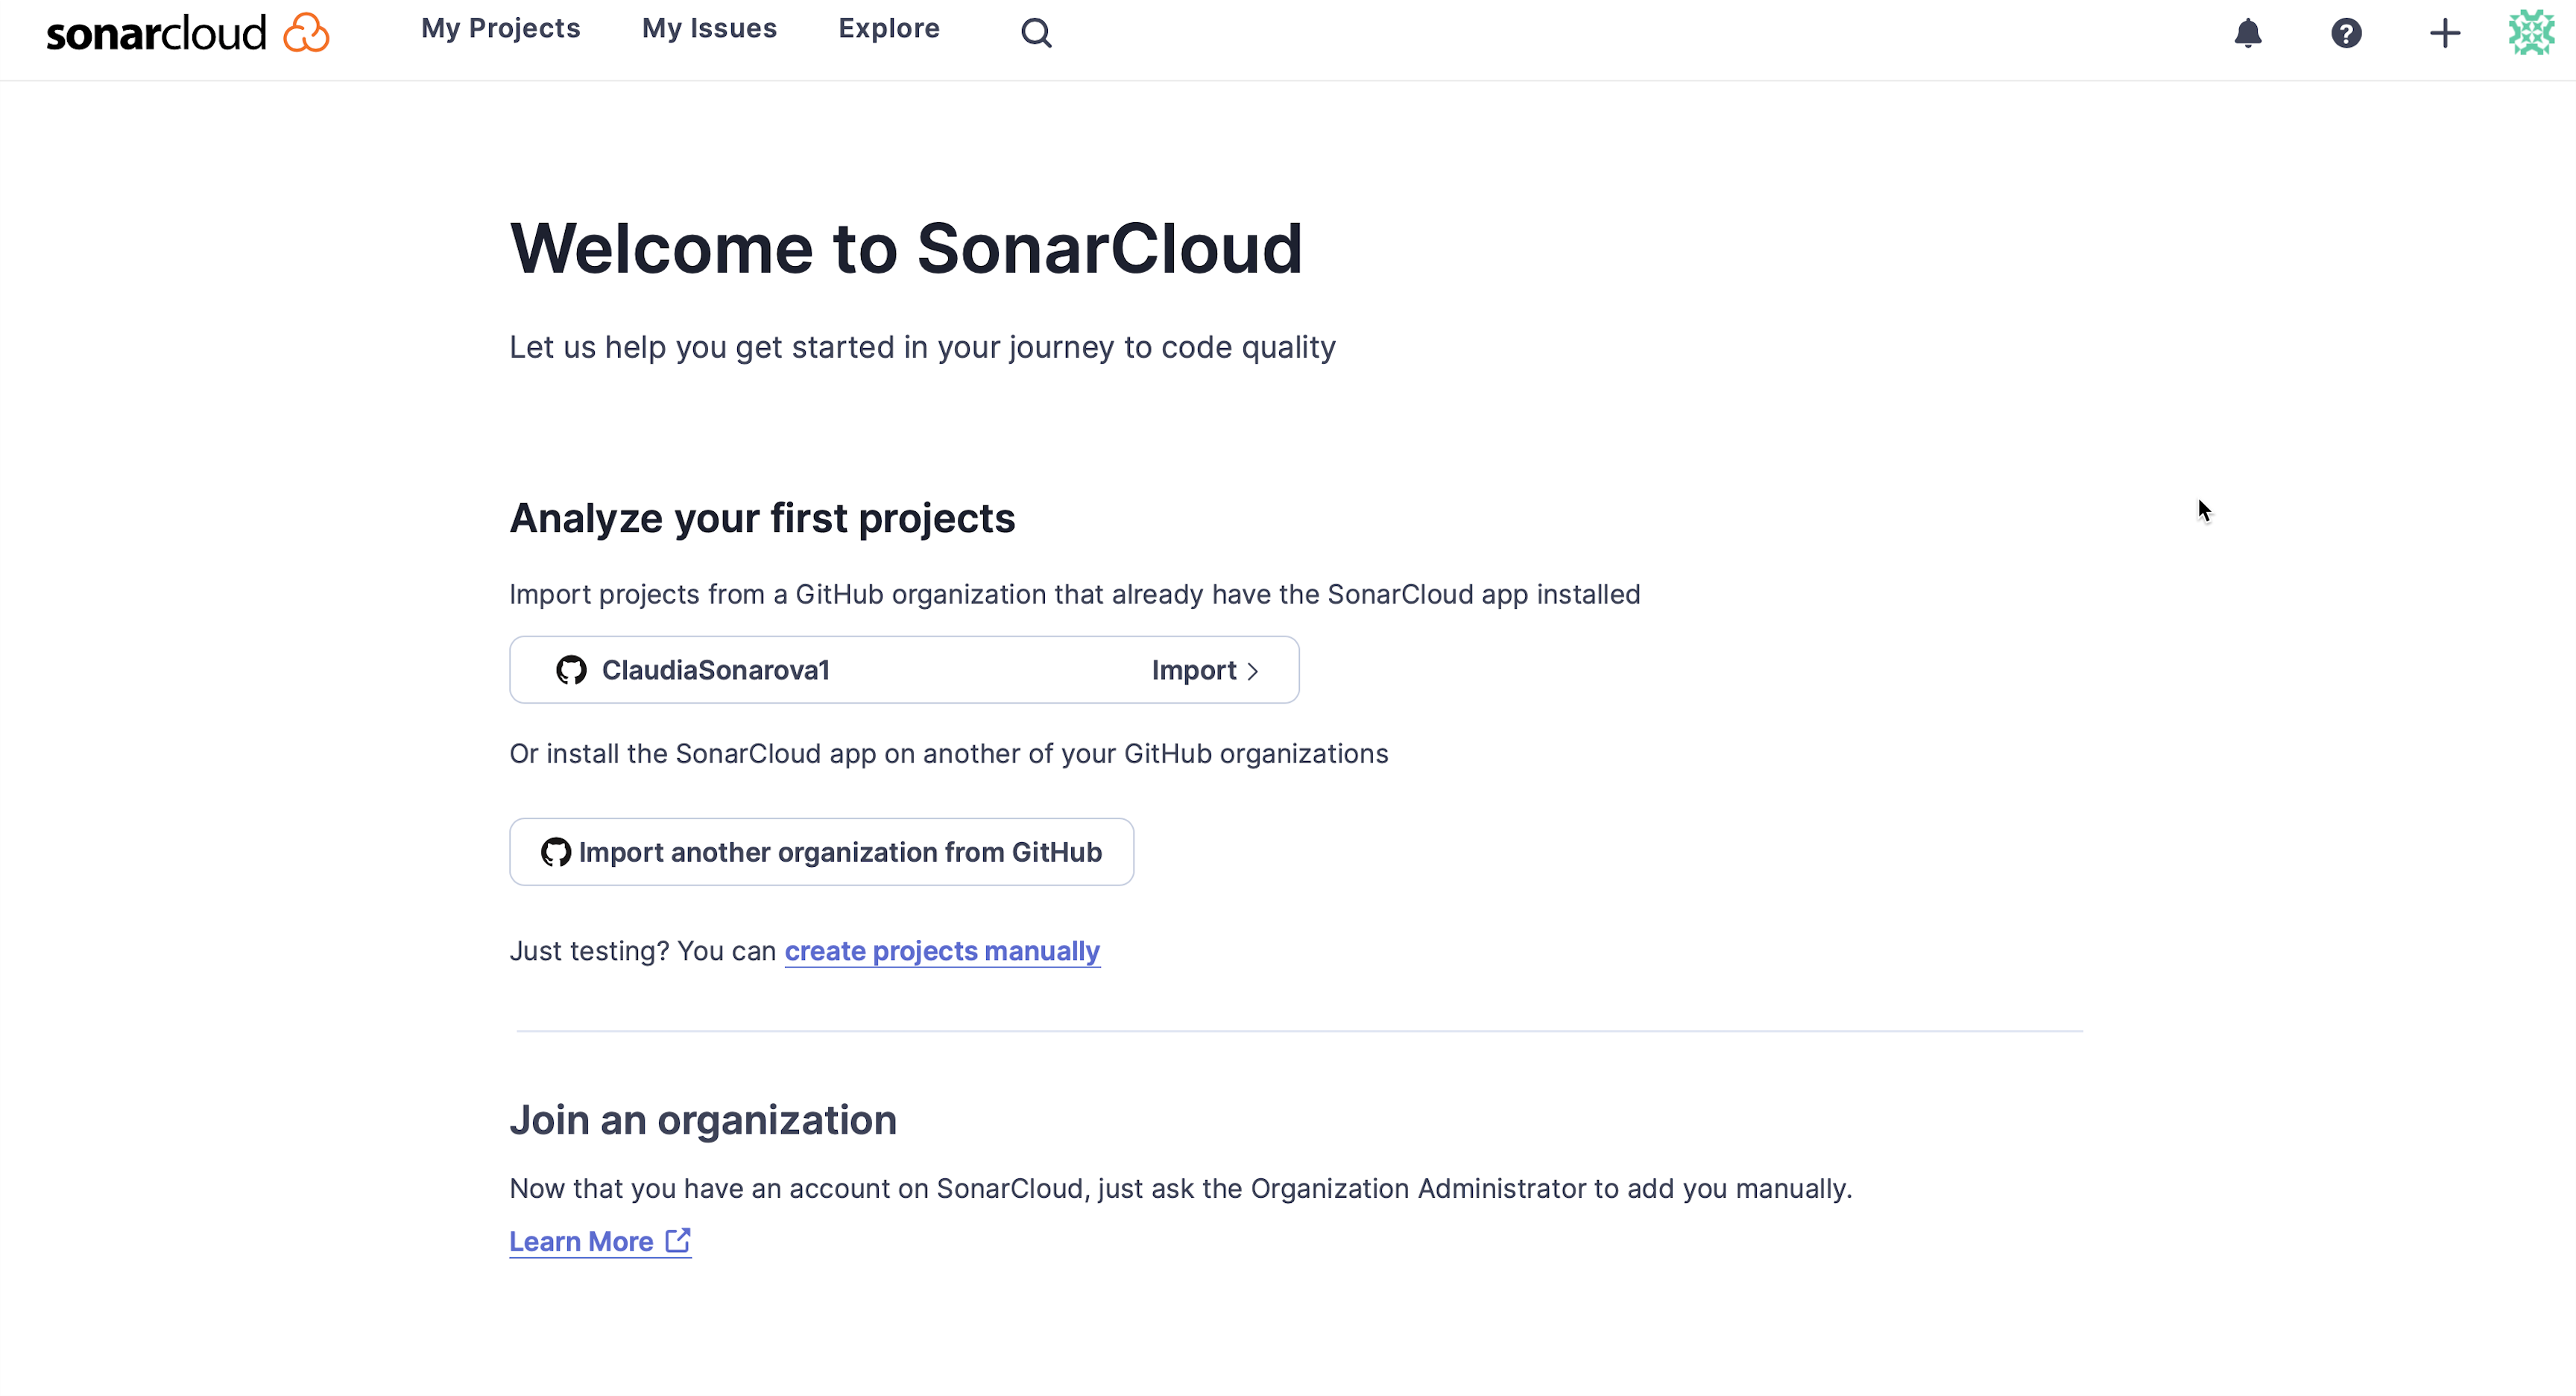The image size is (2576, 1396).
Task: Open the SonarCloud logo home link
Action: pos(187,33)
